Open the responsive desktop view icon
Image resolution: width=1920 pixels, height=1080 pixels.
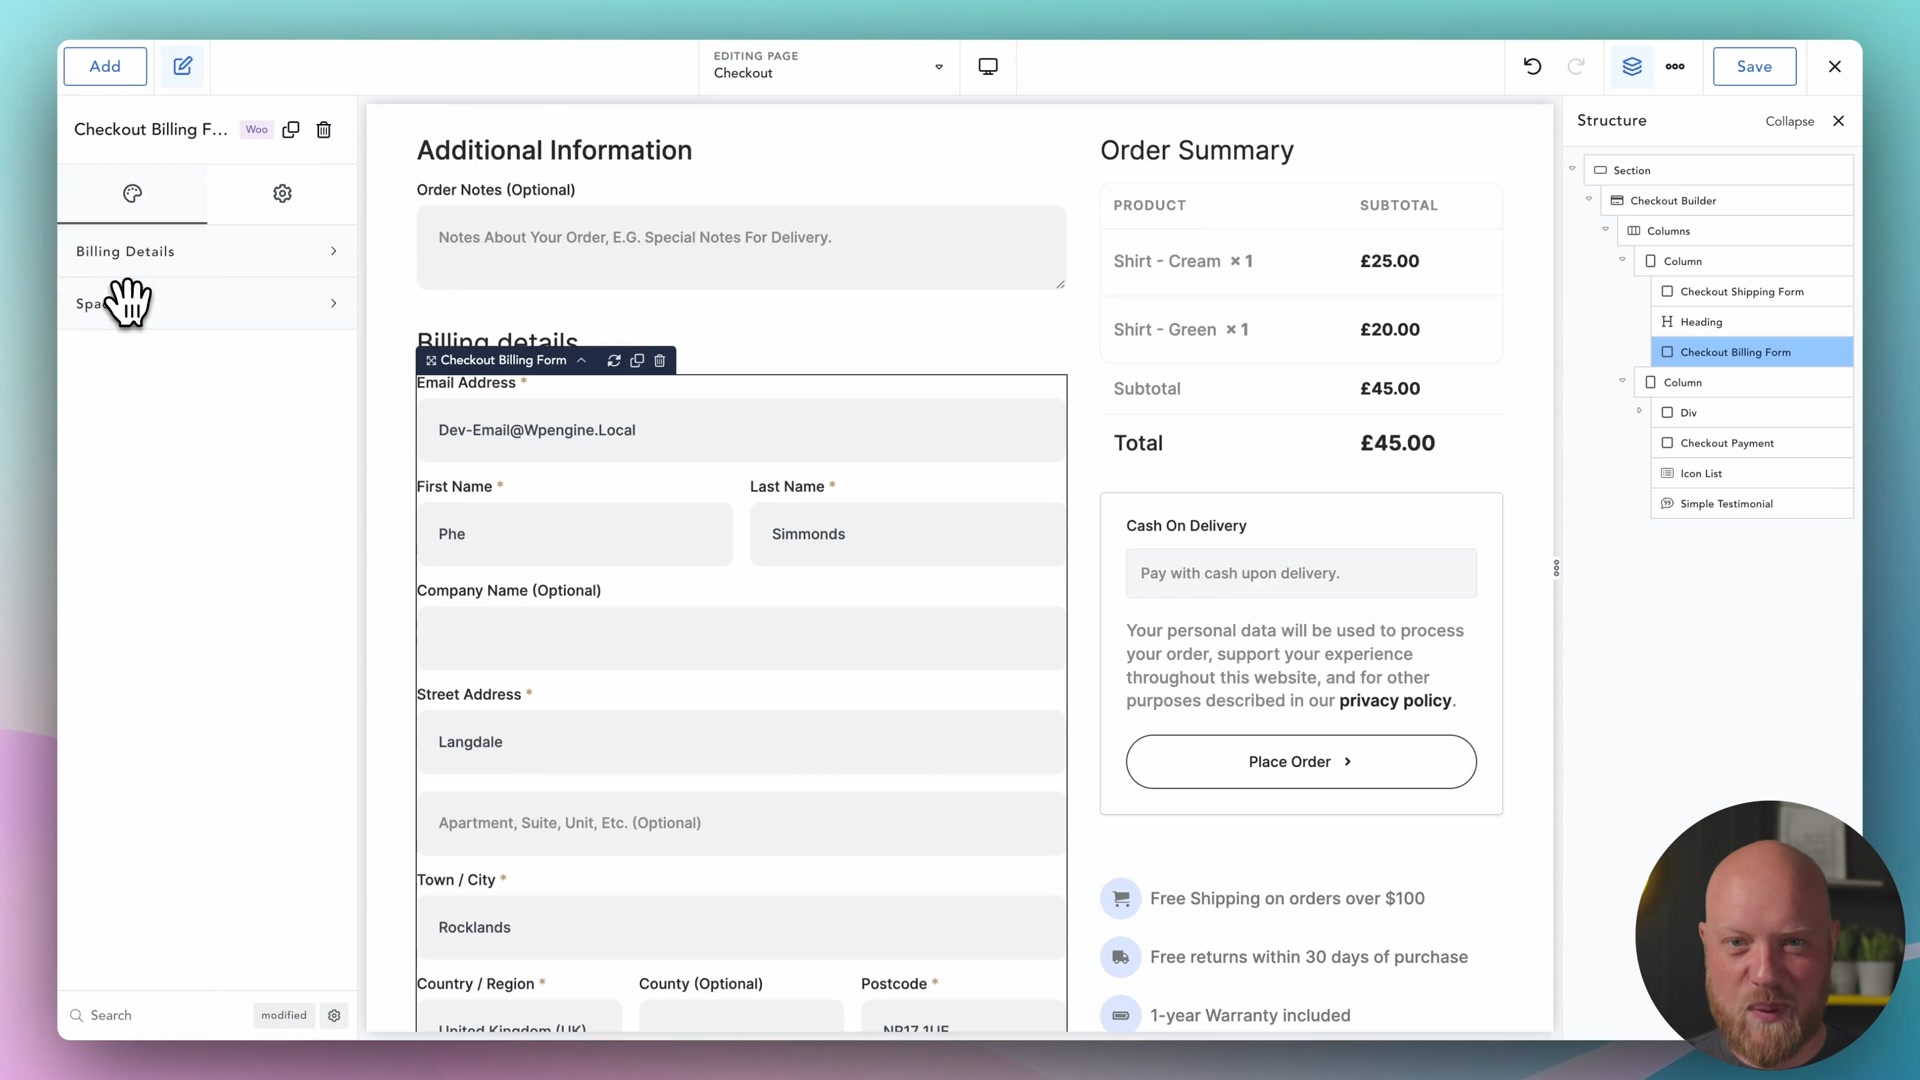(x=988, y=66)
